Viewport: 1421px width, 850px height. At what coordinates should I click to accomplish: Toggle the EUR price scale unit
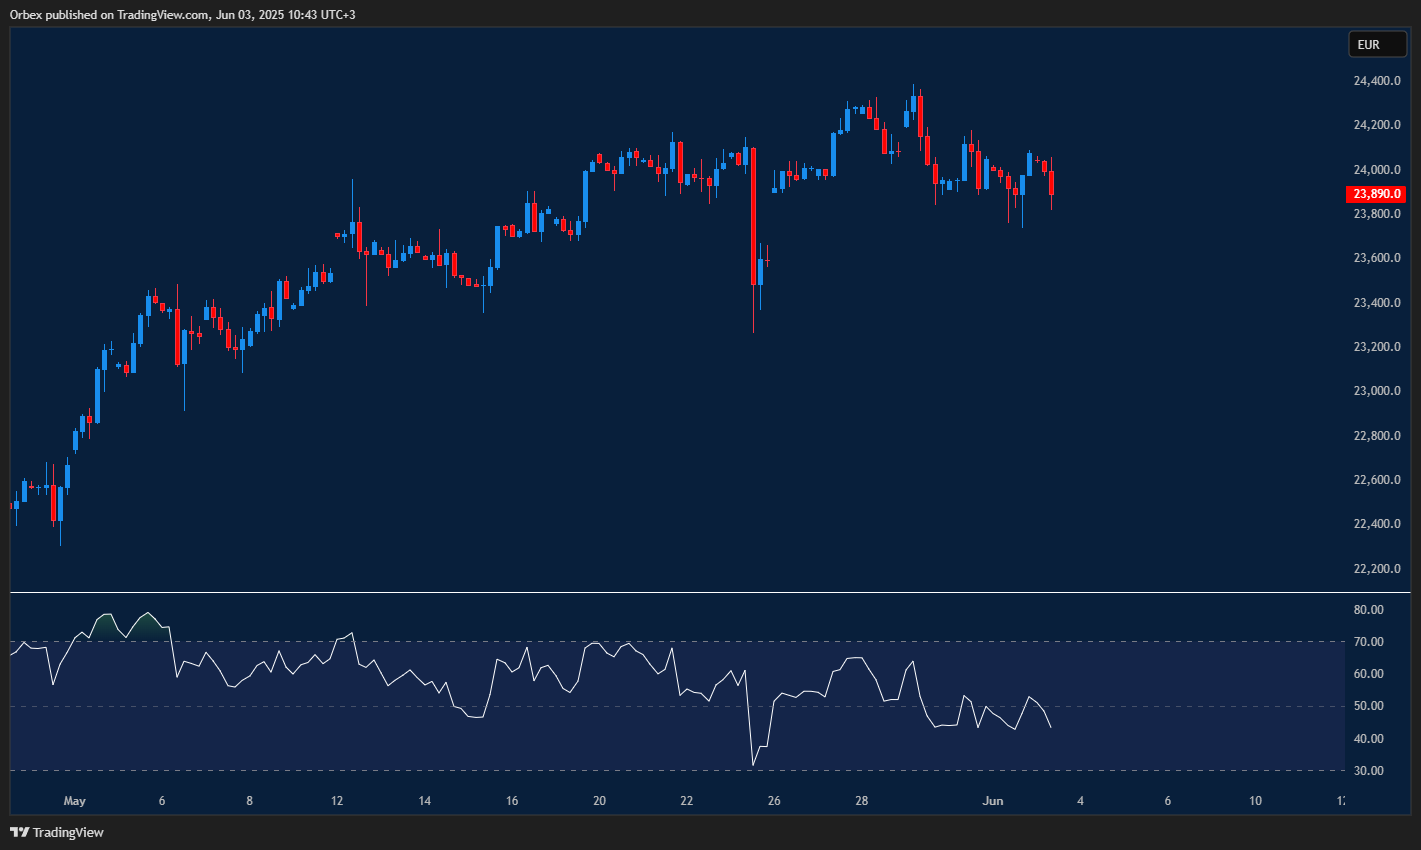point(1377,44)
